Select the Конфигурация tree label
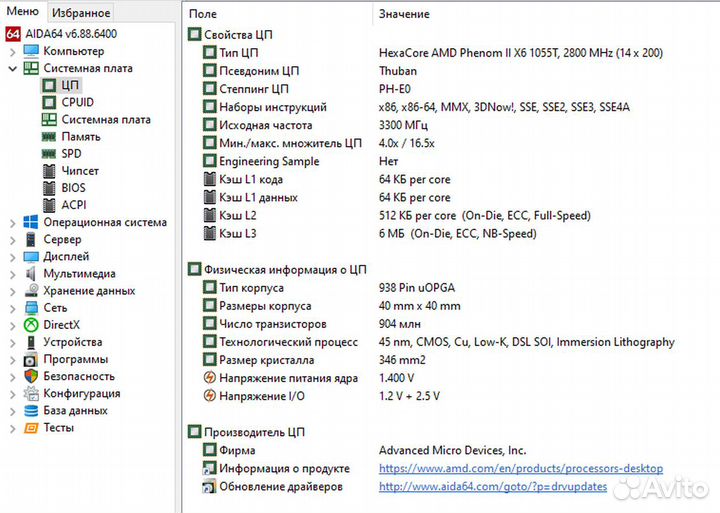 point(82,394)
